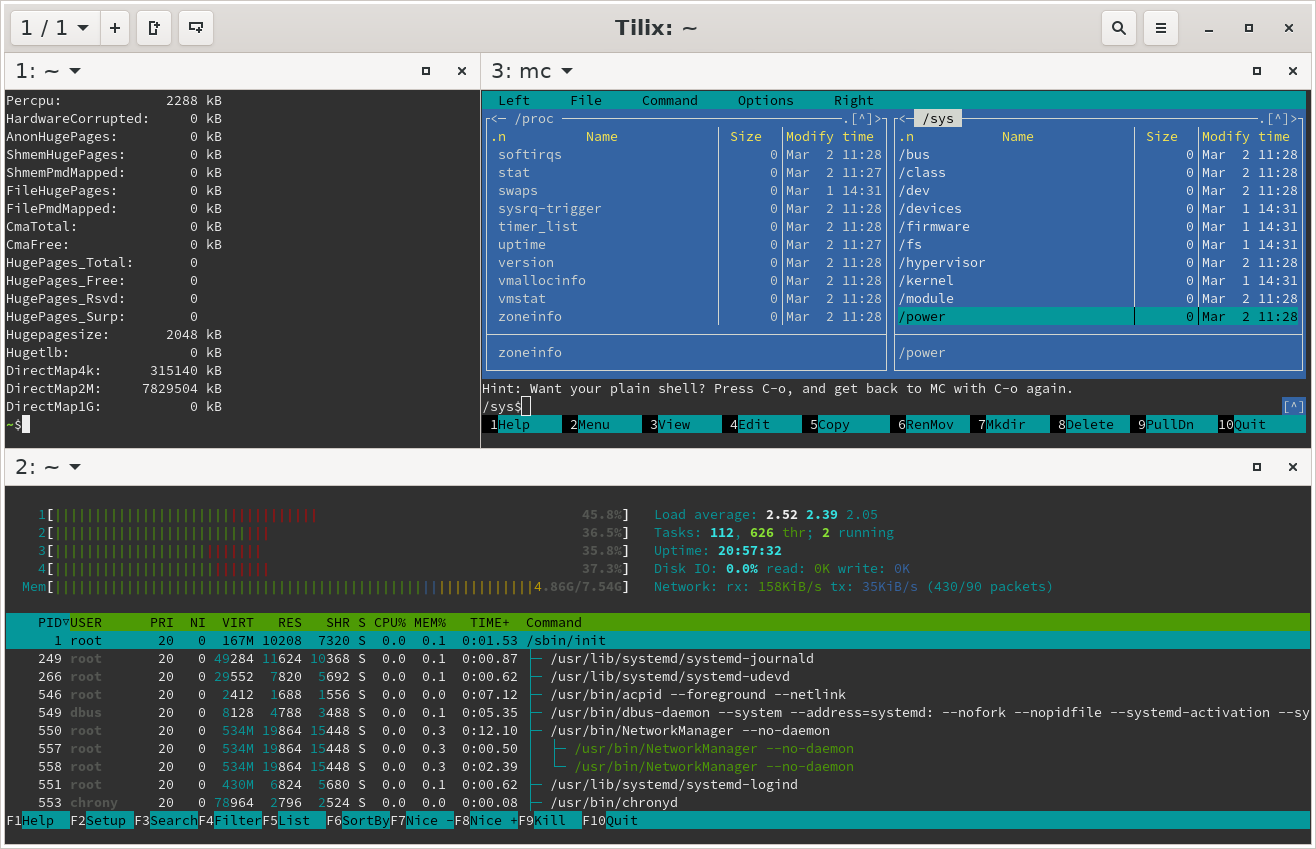This screenshot has width=1316, height=849.
Task: Open the hamburger menu in title bar
Action: click(1161, 28)
